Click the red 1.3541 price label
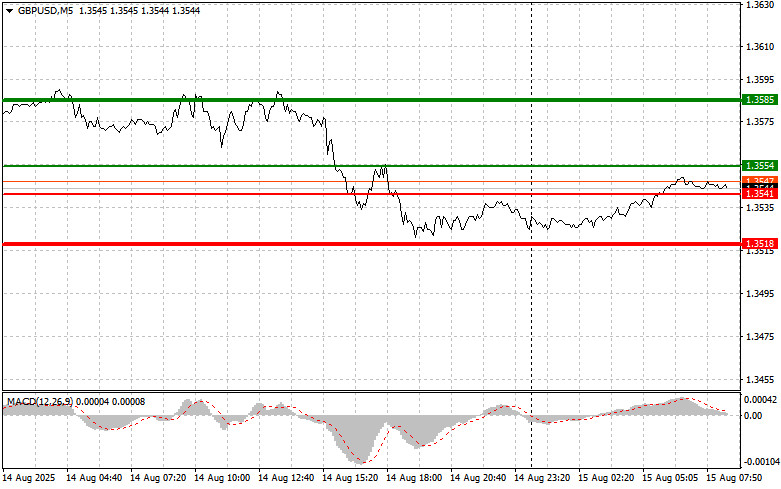781x489 pixels. 758,194
